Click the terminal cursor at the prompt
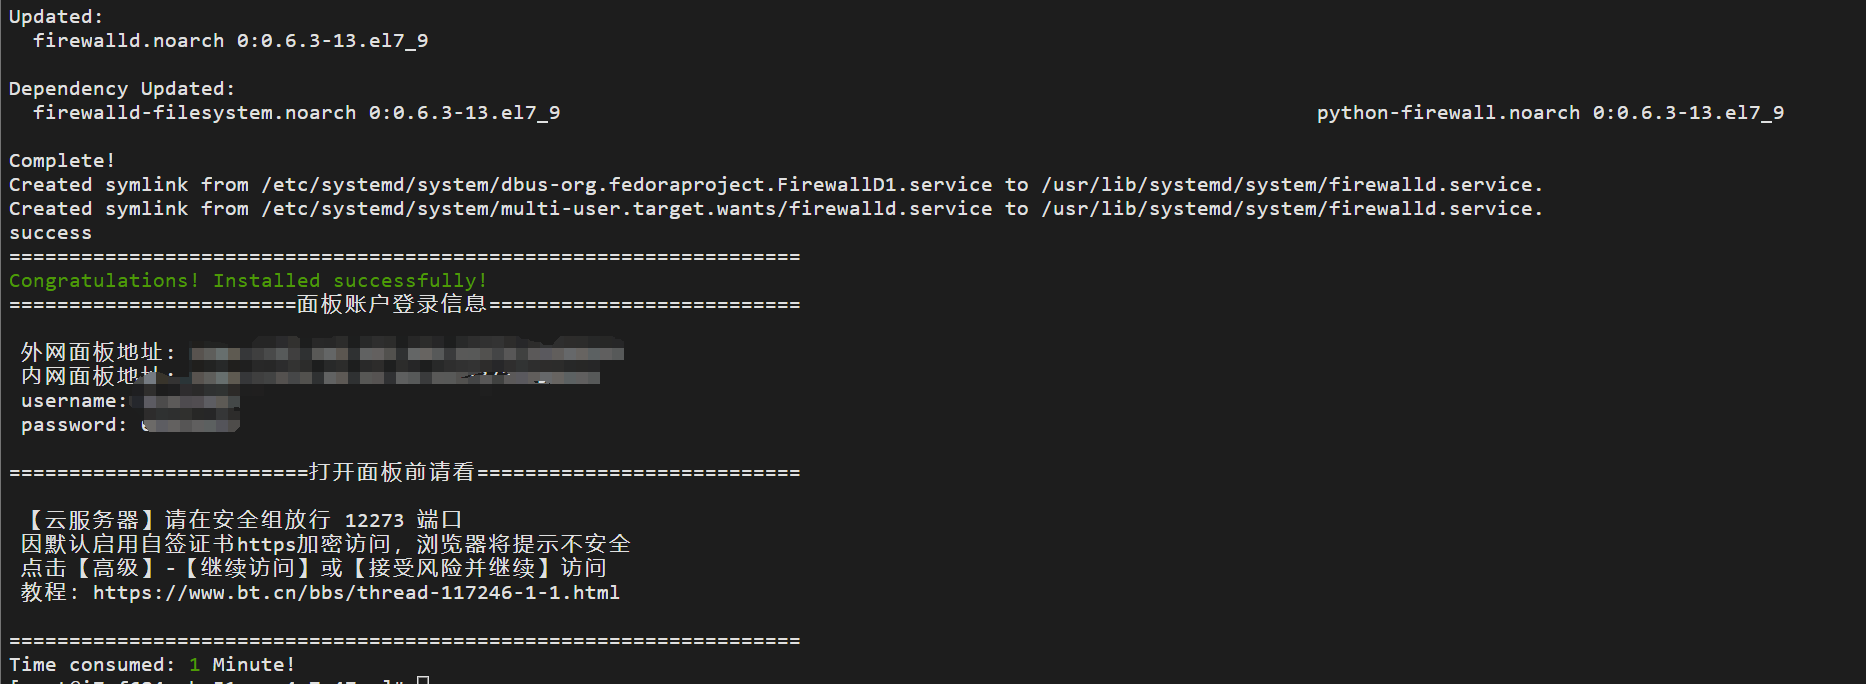The height and width of the screenshot is (684, 1866). [x=423, y=680]
